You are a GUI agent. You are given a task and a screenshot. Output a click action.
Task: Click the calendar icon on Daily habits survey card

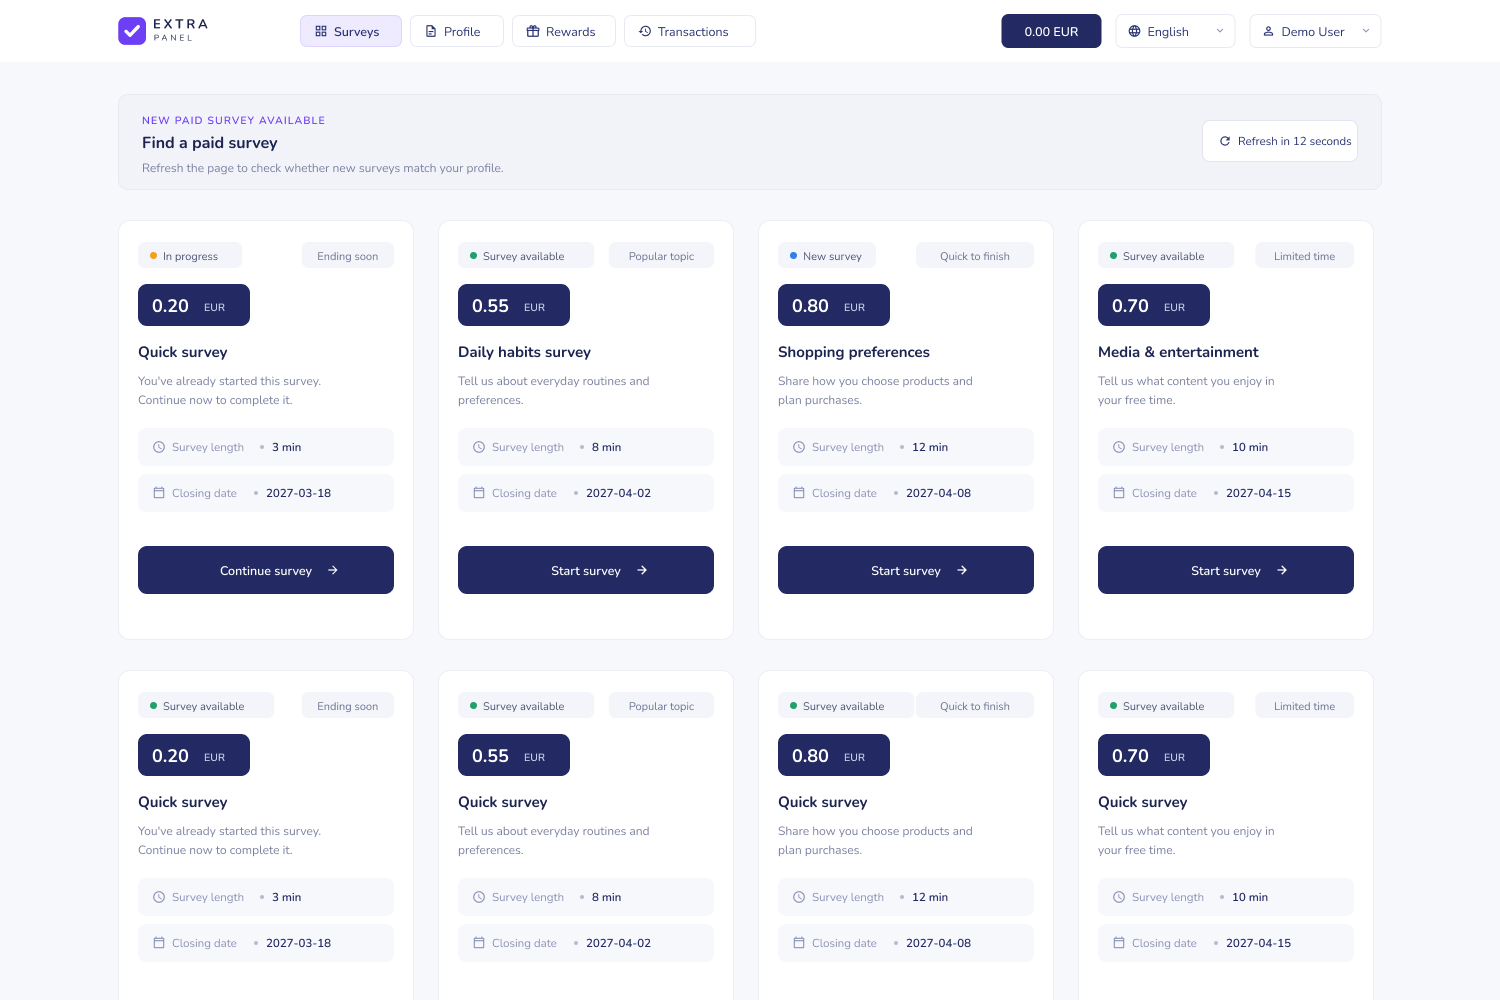[x=479, y=493]
